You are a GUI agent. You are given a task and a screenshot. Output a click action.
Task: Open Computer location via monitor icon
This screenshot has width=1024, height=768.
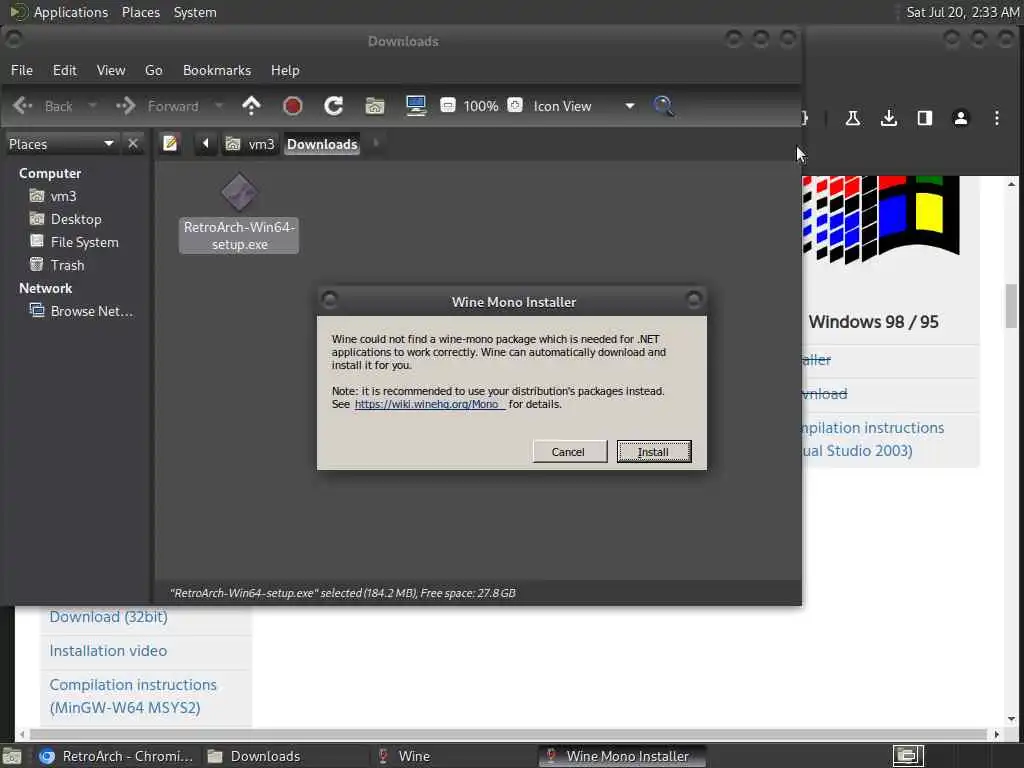[x=416, y=106]
